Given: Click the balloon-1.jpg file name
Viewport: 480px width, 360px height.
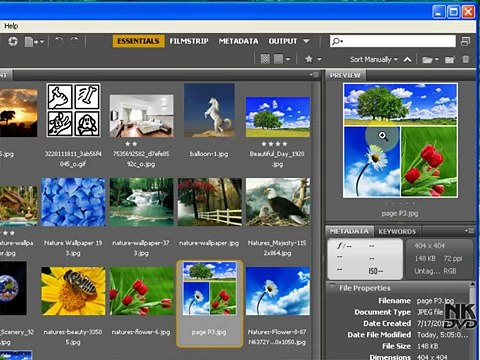Looking at the screenshot, I should point(209,154).
